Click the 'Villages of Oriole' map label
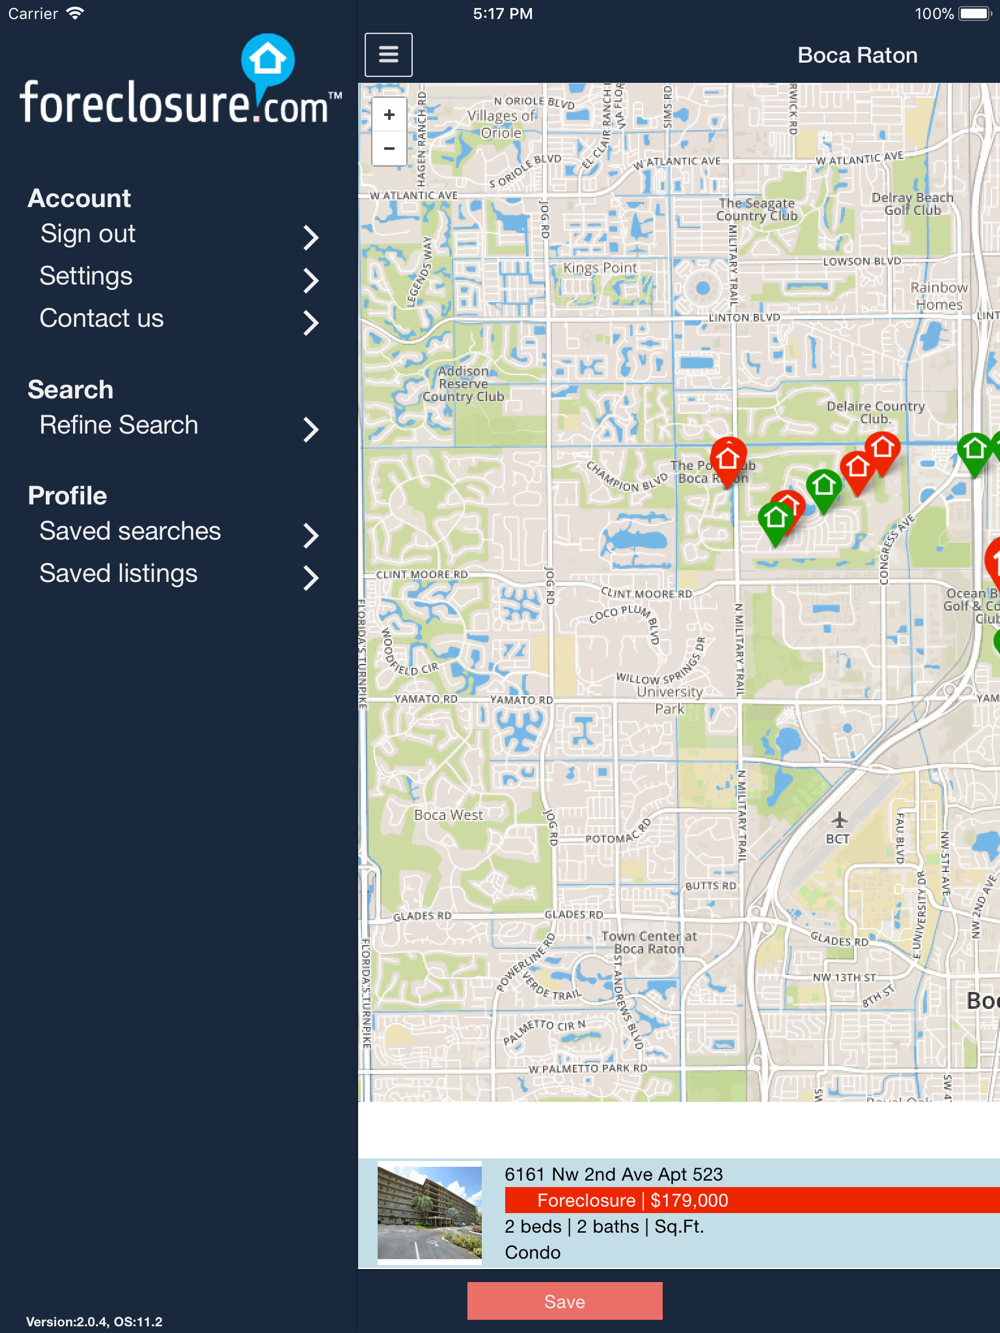This screenshot has width=1000, height=1333. (501, 124)
